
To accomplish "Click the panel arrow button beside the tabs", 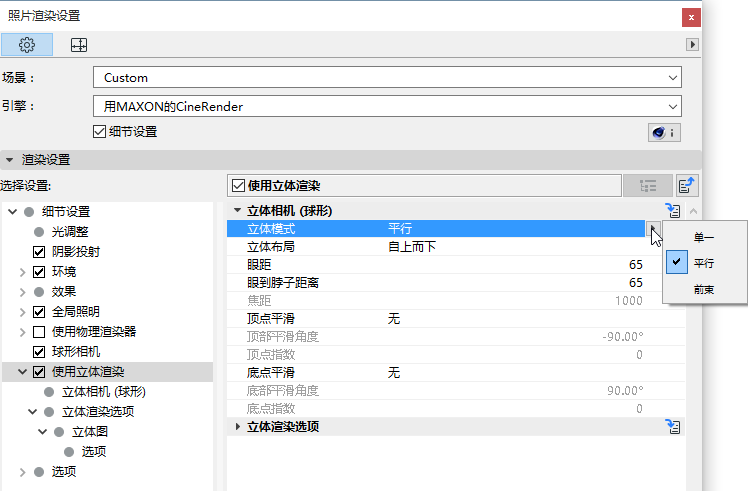I will click(x=692, y=44).
